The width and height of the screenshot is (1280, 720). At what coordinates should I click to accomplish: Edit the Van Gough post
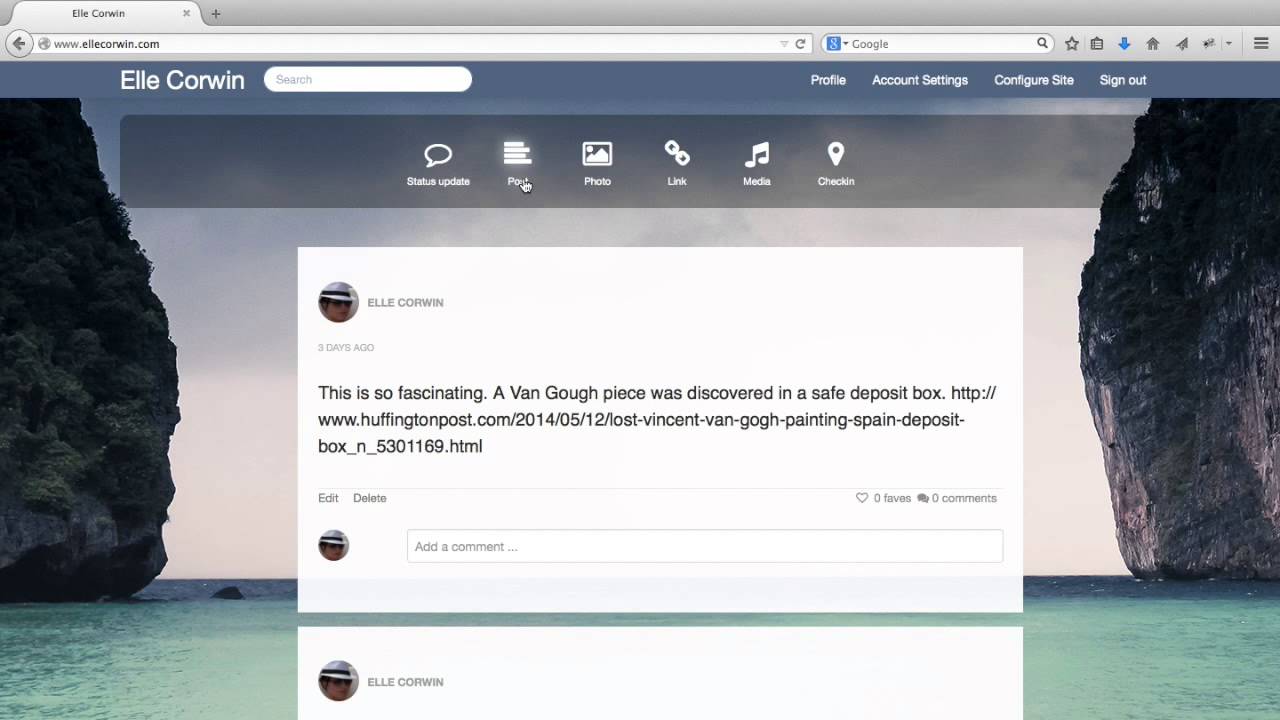click(328, 498)
